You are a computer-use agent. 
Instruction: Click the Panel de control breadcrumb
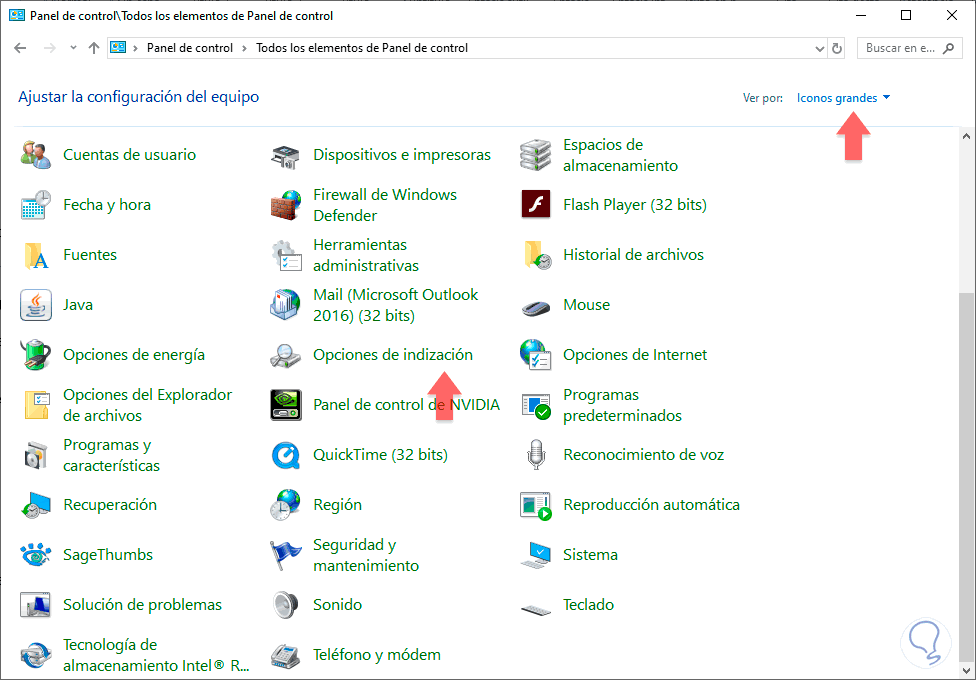189,48
